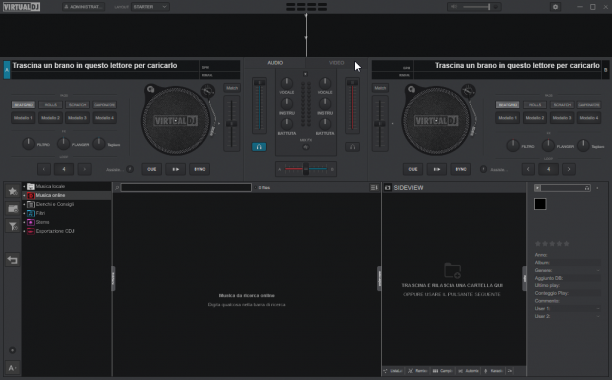Click right deck Match button
This screenshot has height=380, width=612.
pos(380,88)
